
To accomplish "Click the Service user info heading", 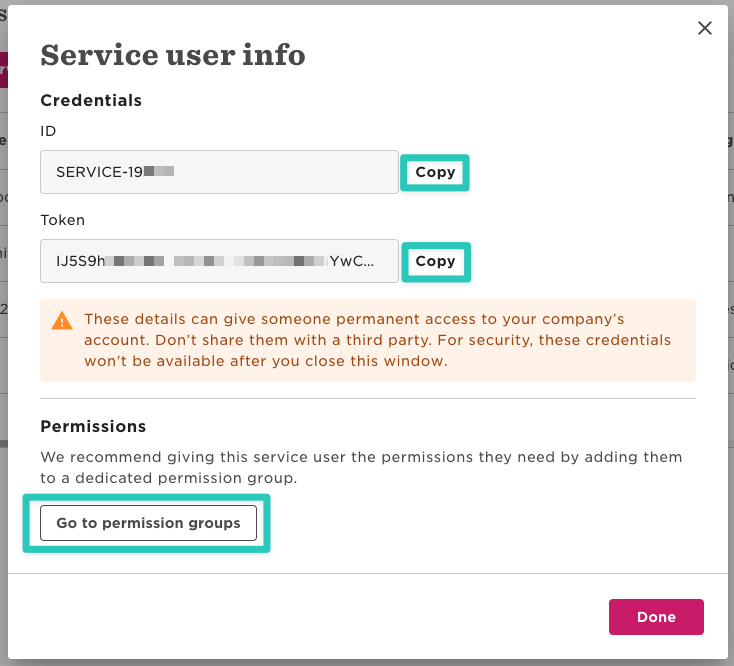I will pyautogui.click(x=172, y=55).
